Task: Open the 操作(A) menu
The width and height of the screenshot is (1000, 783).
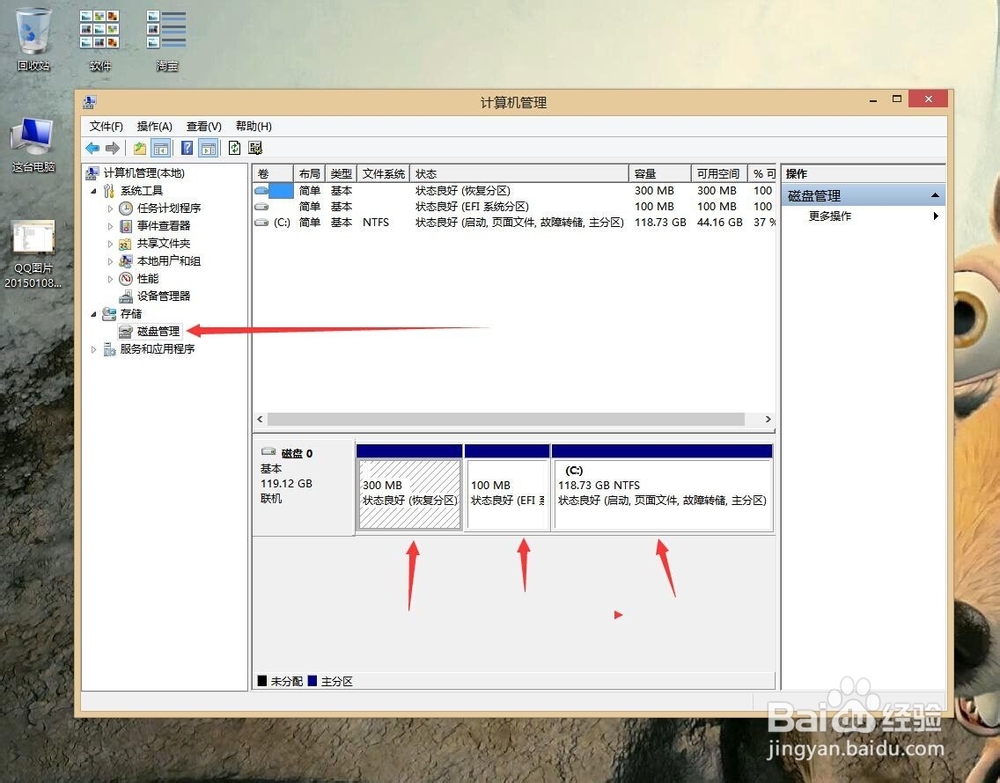Action: point(154,126)
